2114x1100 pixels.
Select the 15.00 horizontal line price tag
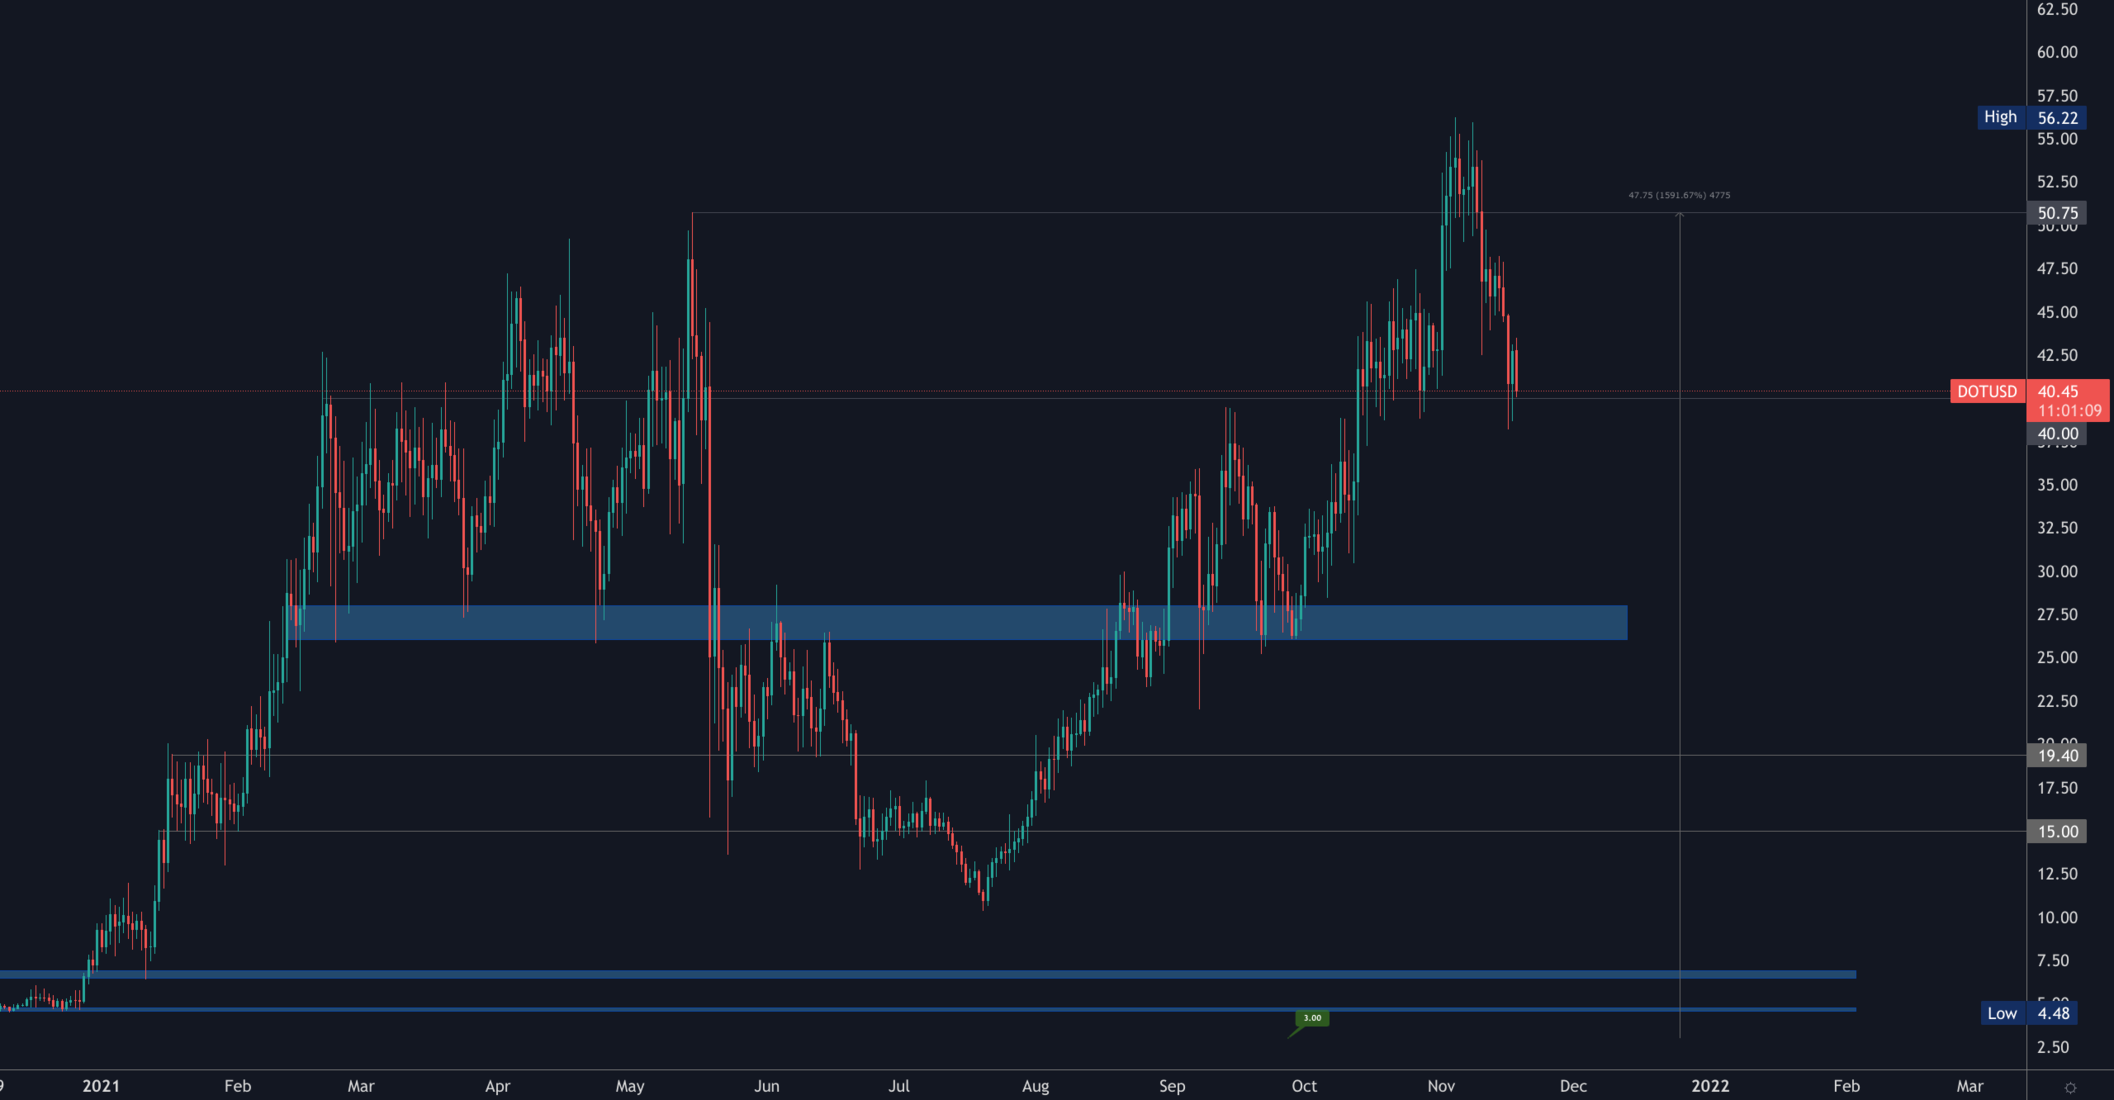click(2057, 831)
